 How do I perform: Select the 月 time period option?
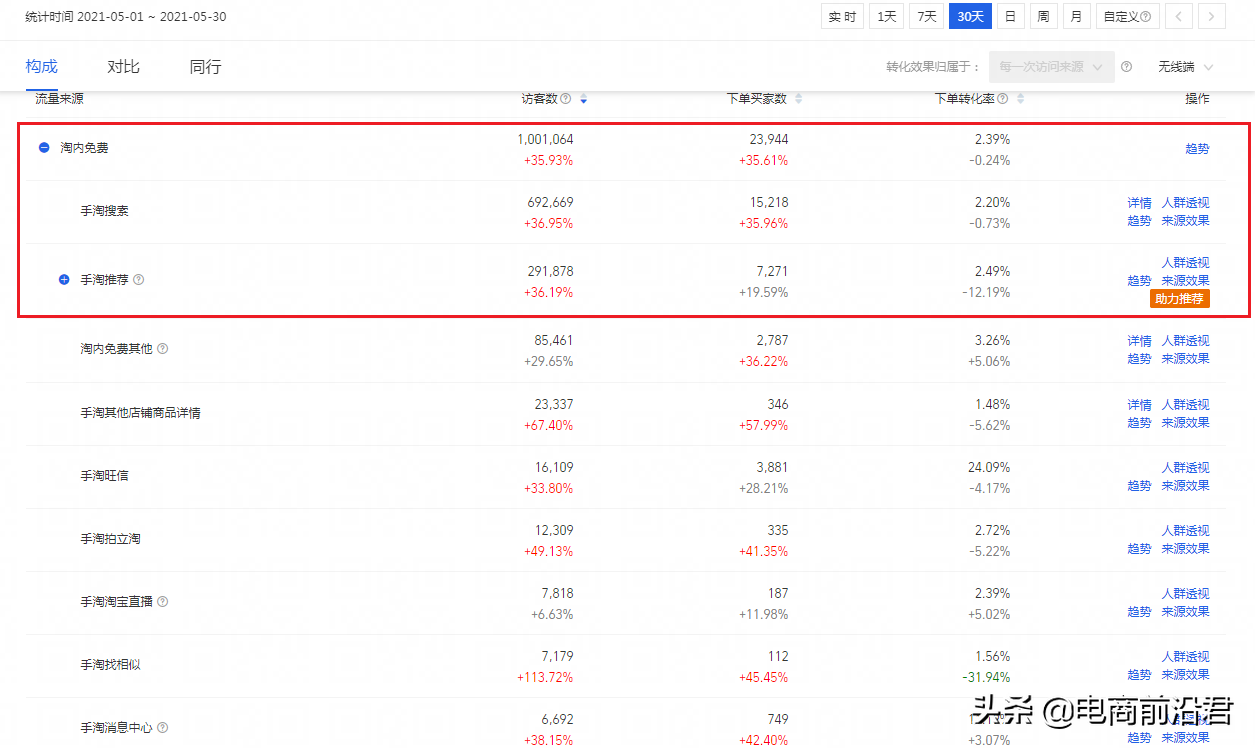pos(1076,16)
